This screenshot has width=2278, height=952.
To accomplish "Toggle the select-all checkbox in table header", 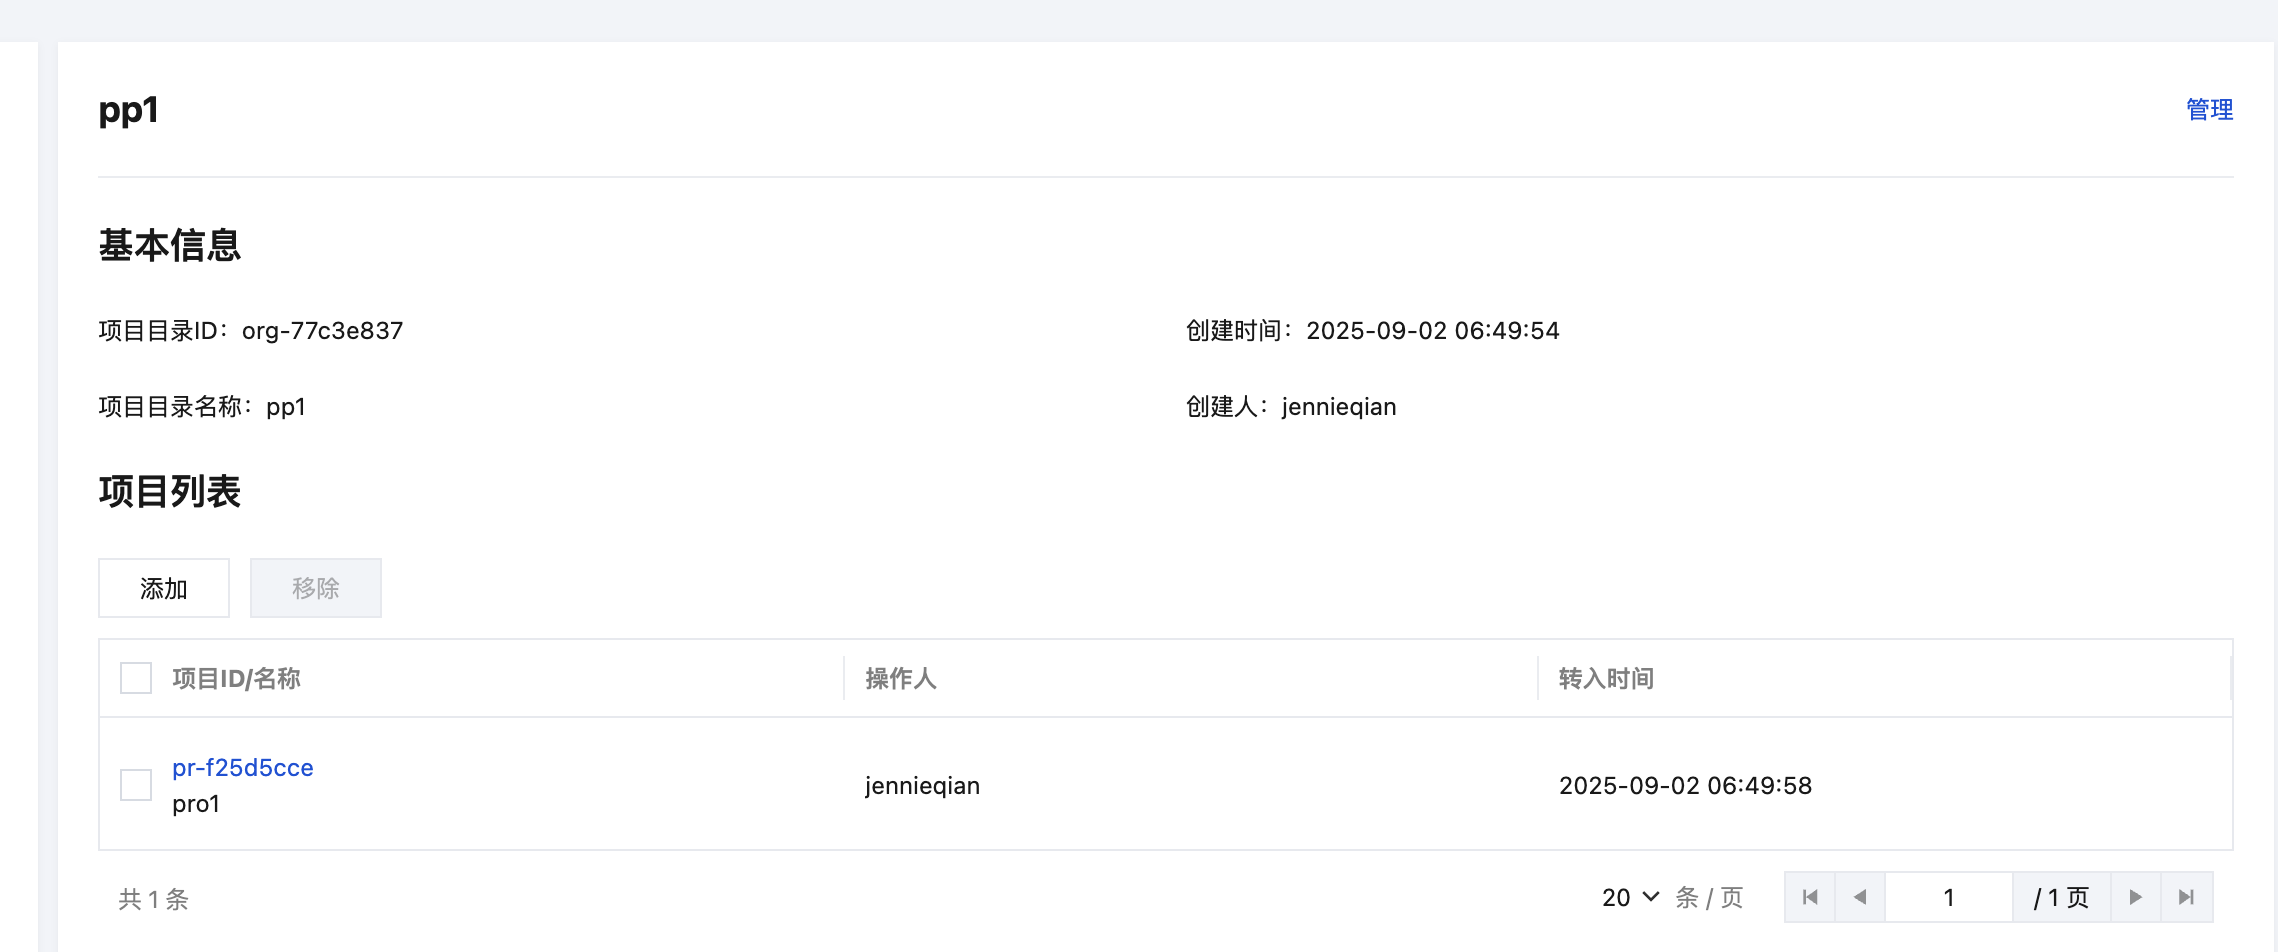I will pos(136,678).
